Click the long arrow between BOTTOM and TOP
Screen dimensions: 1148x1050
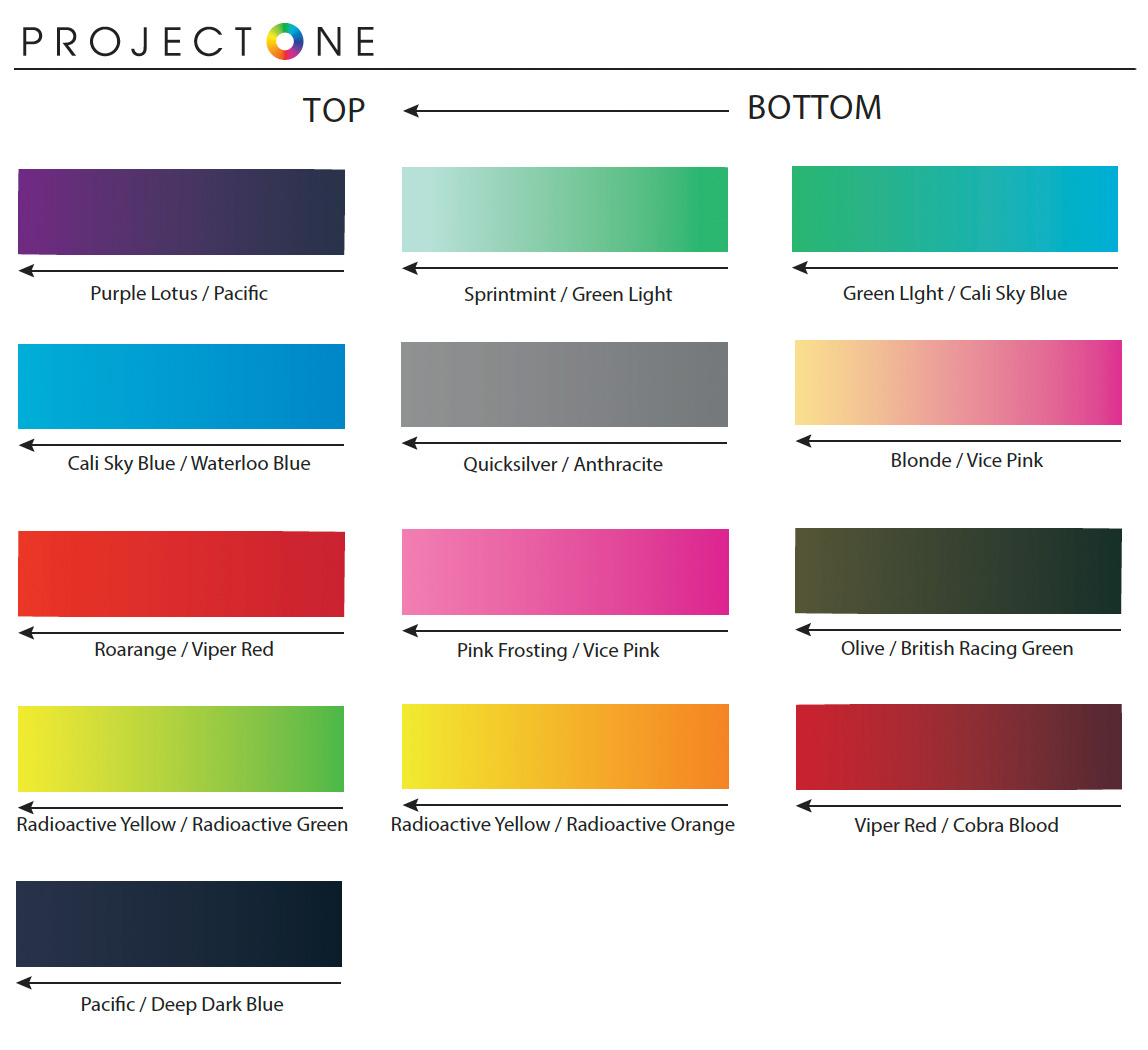[566, 111]
